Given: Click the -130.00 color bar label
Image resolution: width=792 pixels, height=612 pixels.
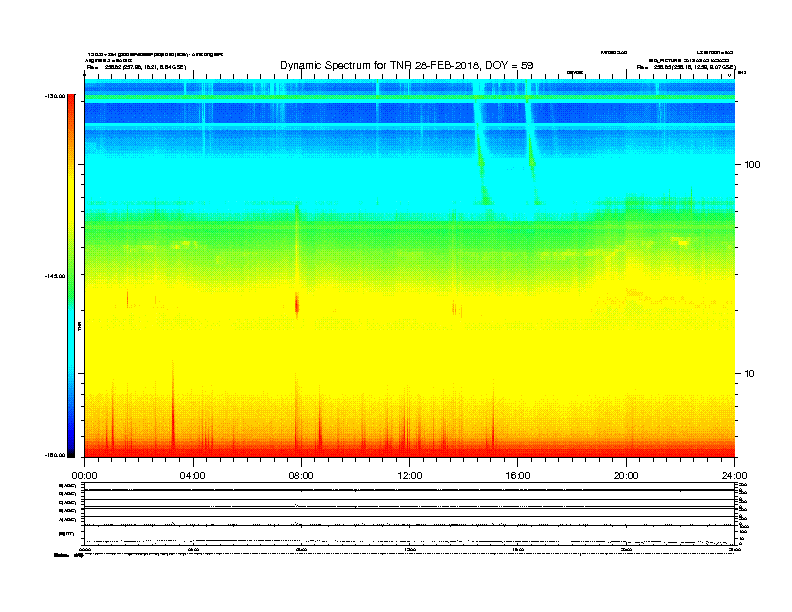Looking at the screenshot, I should coord(55,96).
